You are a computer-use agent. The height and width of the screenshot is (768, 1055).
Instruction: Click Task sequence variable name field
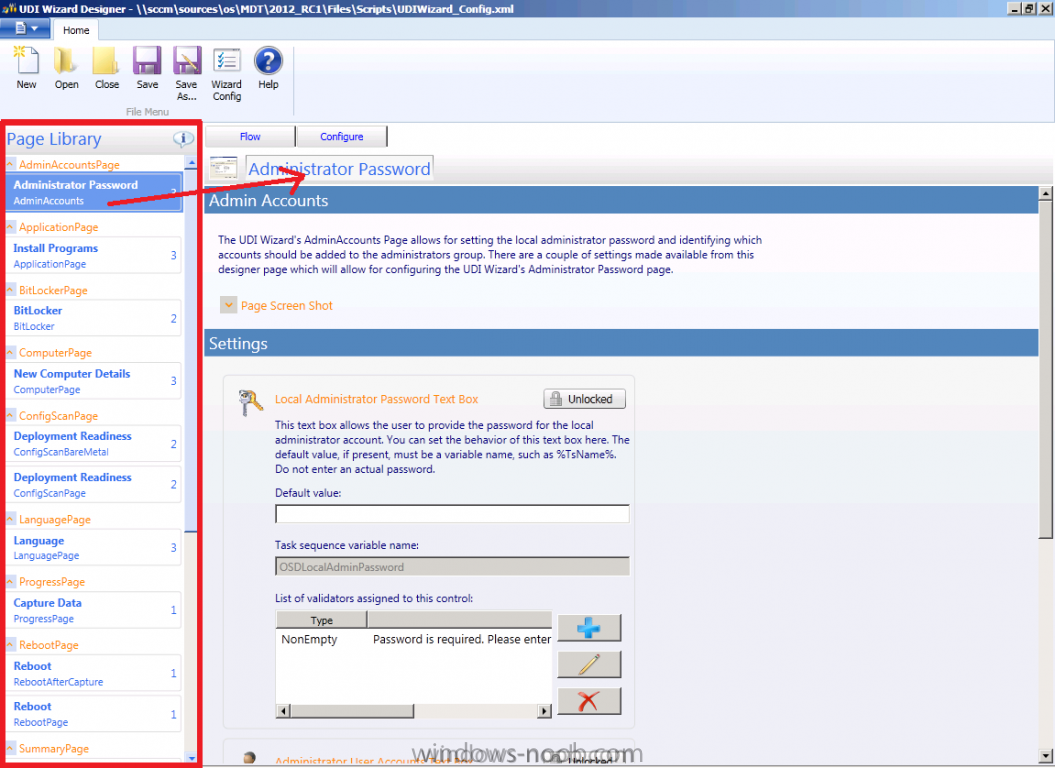(x=452, y=567)
